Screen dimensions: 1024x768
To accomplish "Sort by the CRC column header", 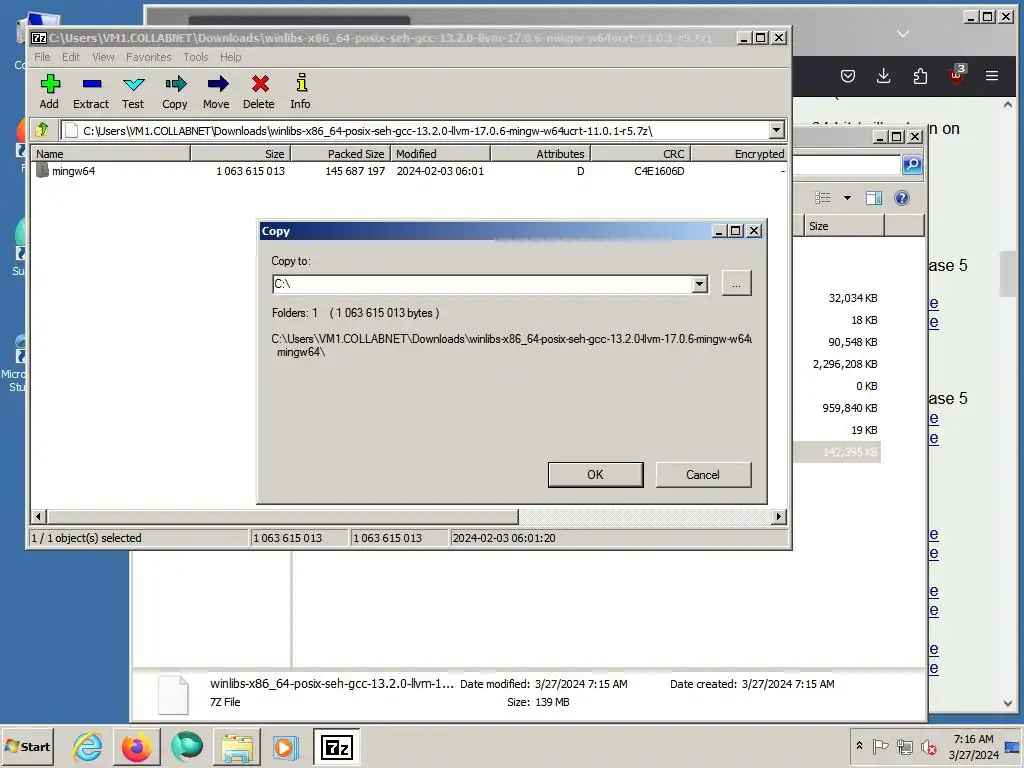I will [x=641, y=153].
